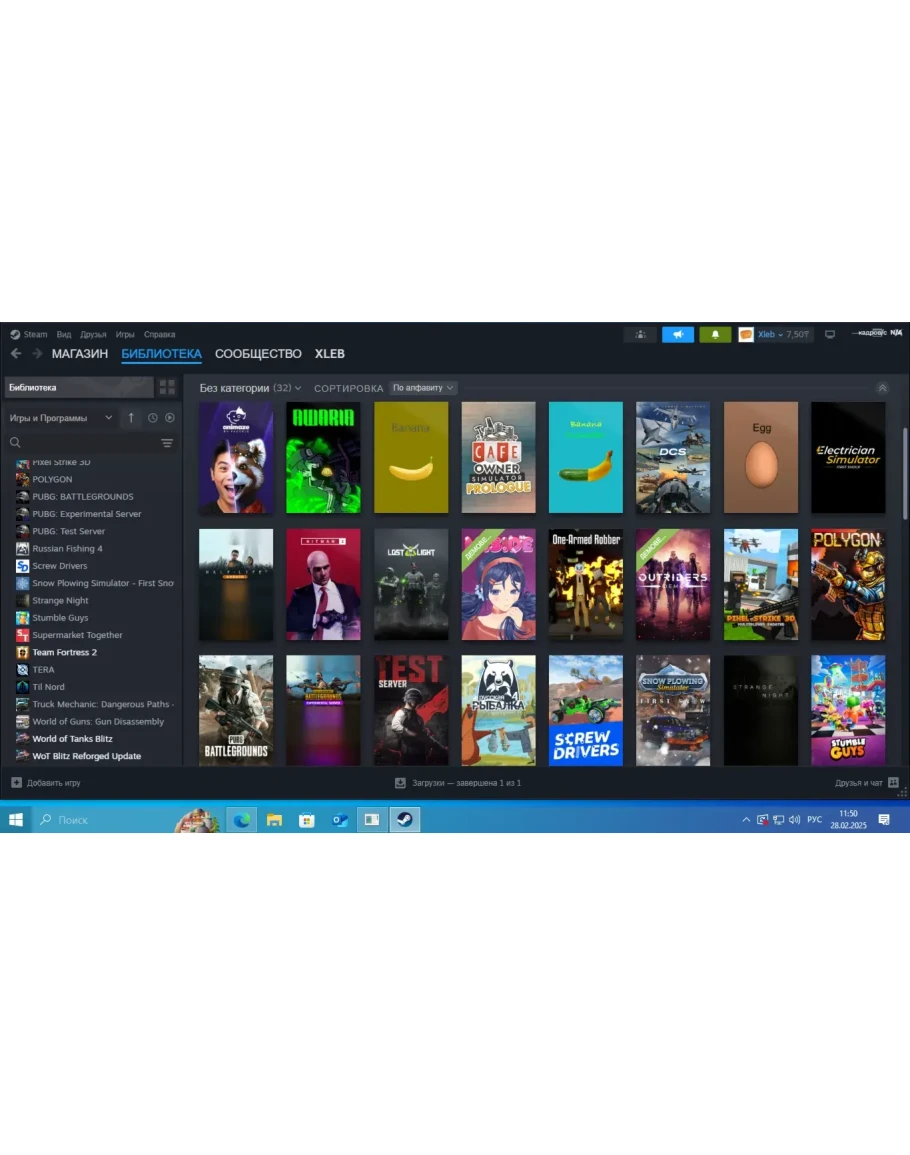Viewport: 910px width, 1155px height.
Task: Open the Egg game cover
Action: point(760,457)
